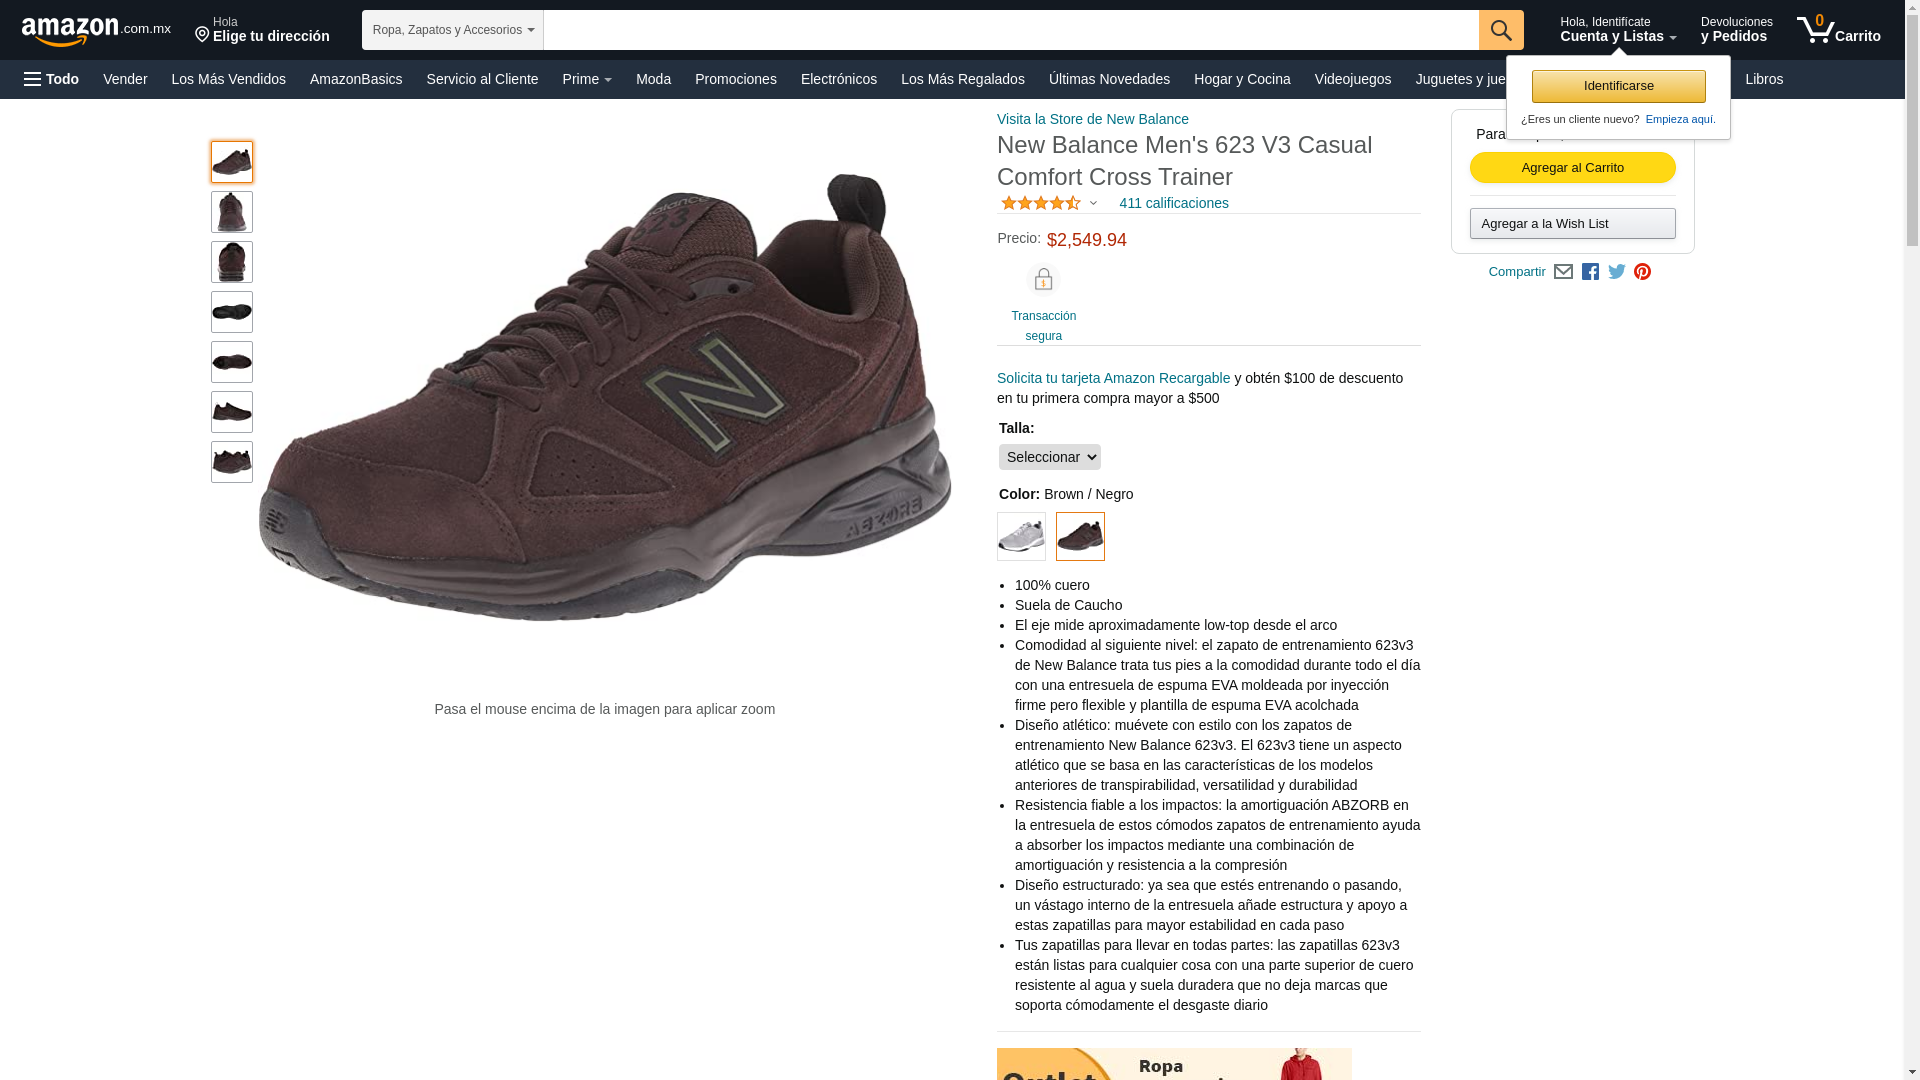Choose the Elige tu dirección location
This screenshot has height=1080, width=1920.
click(x=262, y=30)
